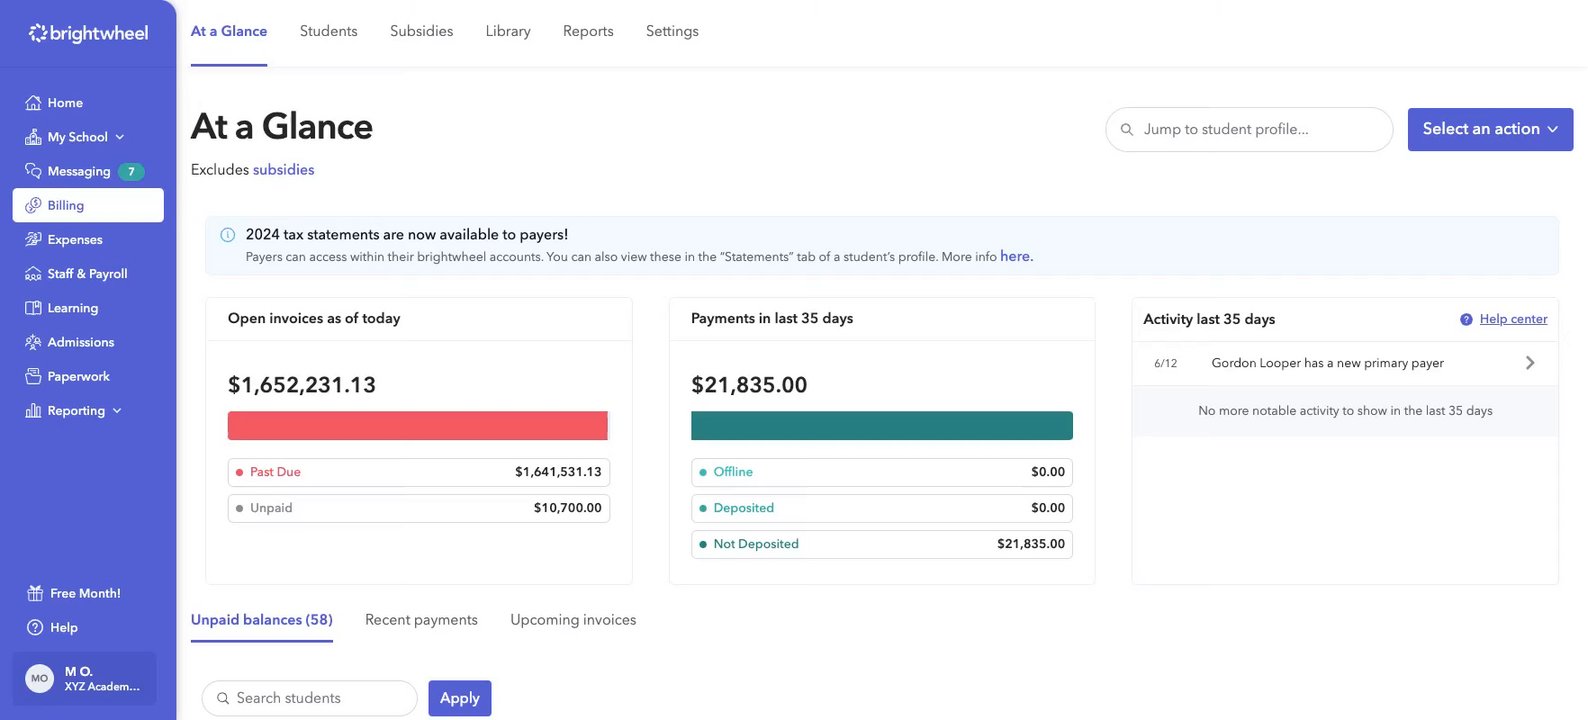This screenshot has height=720, width=1588.
Task: Click the red open invoices bar
Action: [x=418, y=426]
